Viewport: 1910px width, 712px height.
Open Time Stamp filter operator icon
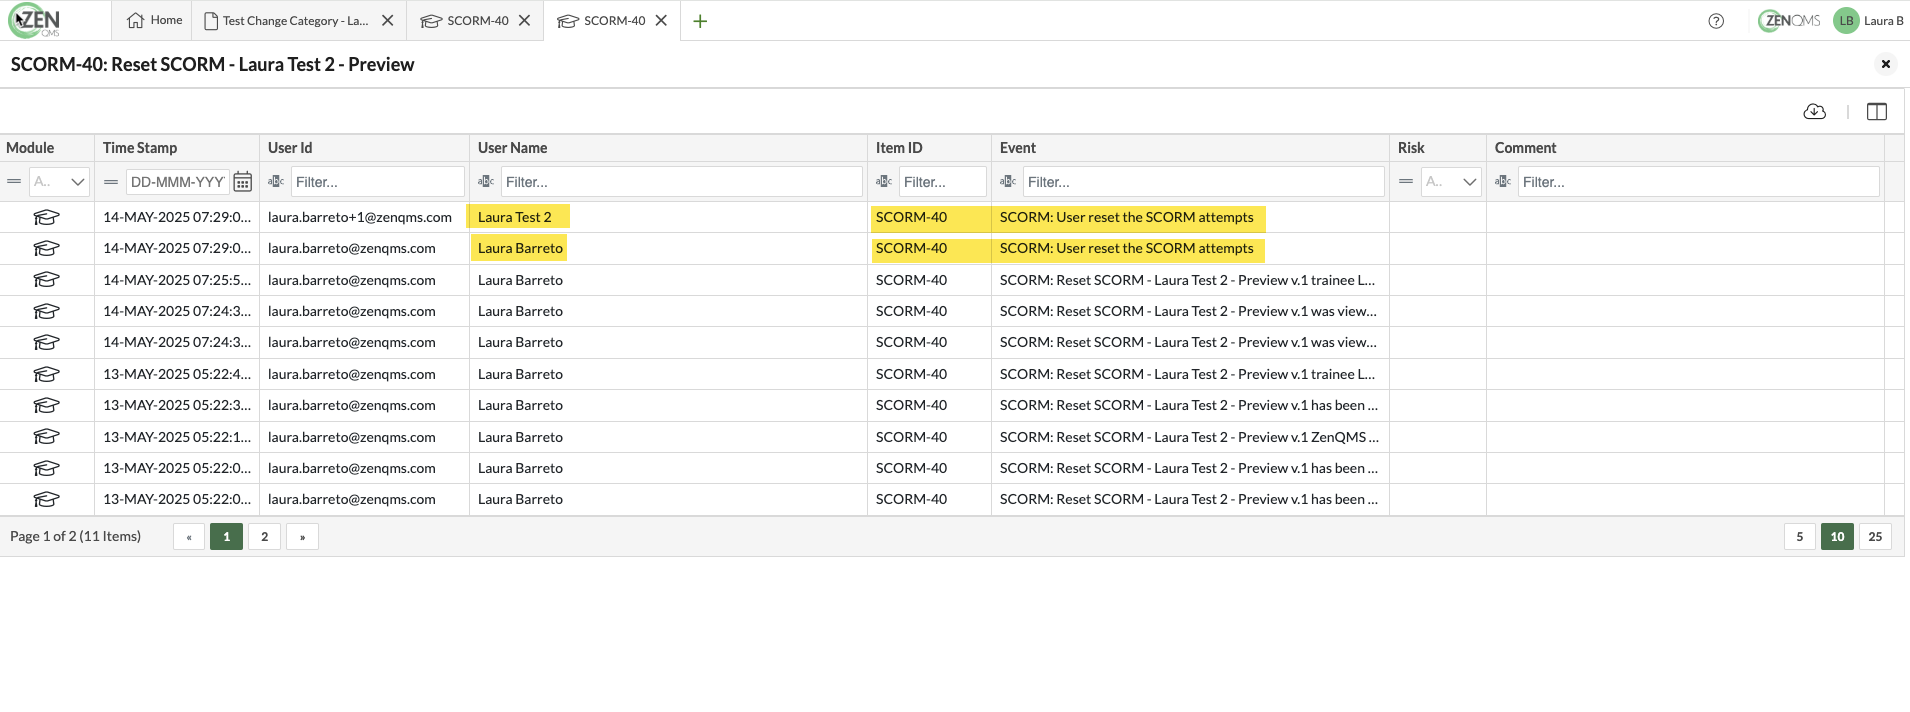111,182
